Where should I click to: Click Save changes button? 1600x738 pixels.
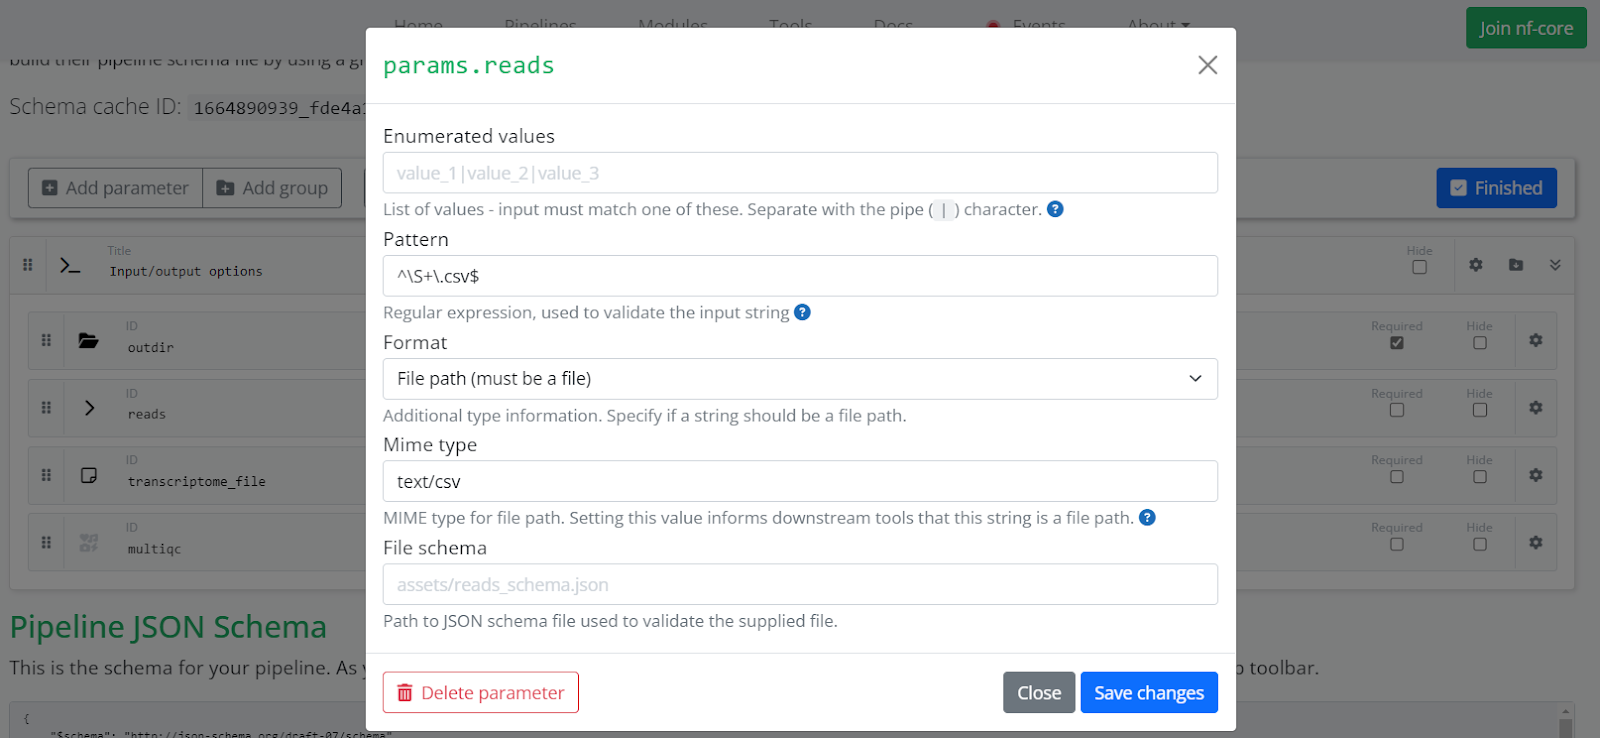tap(1148, 692)
